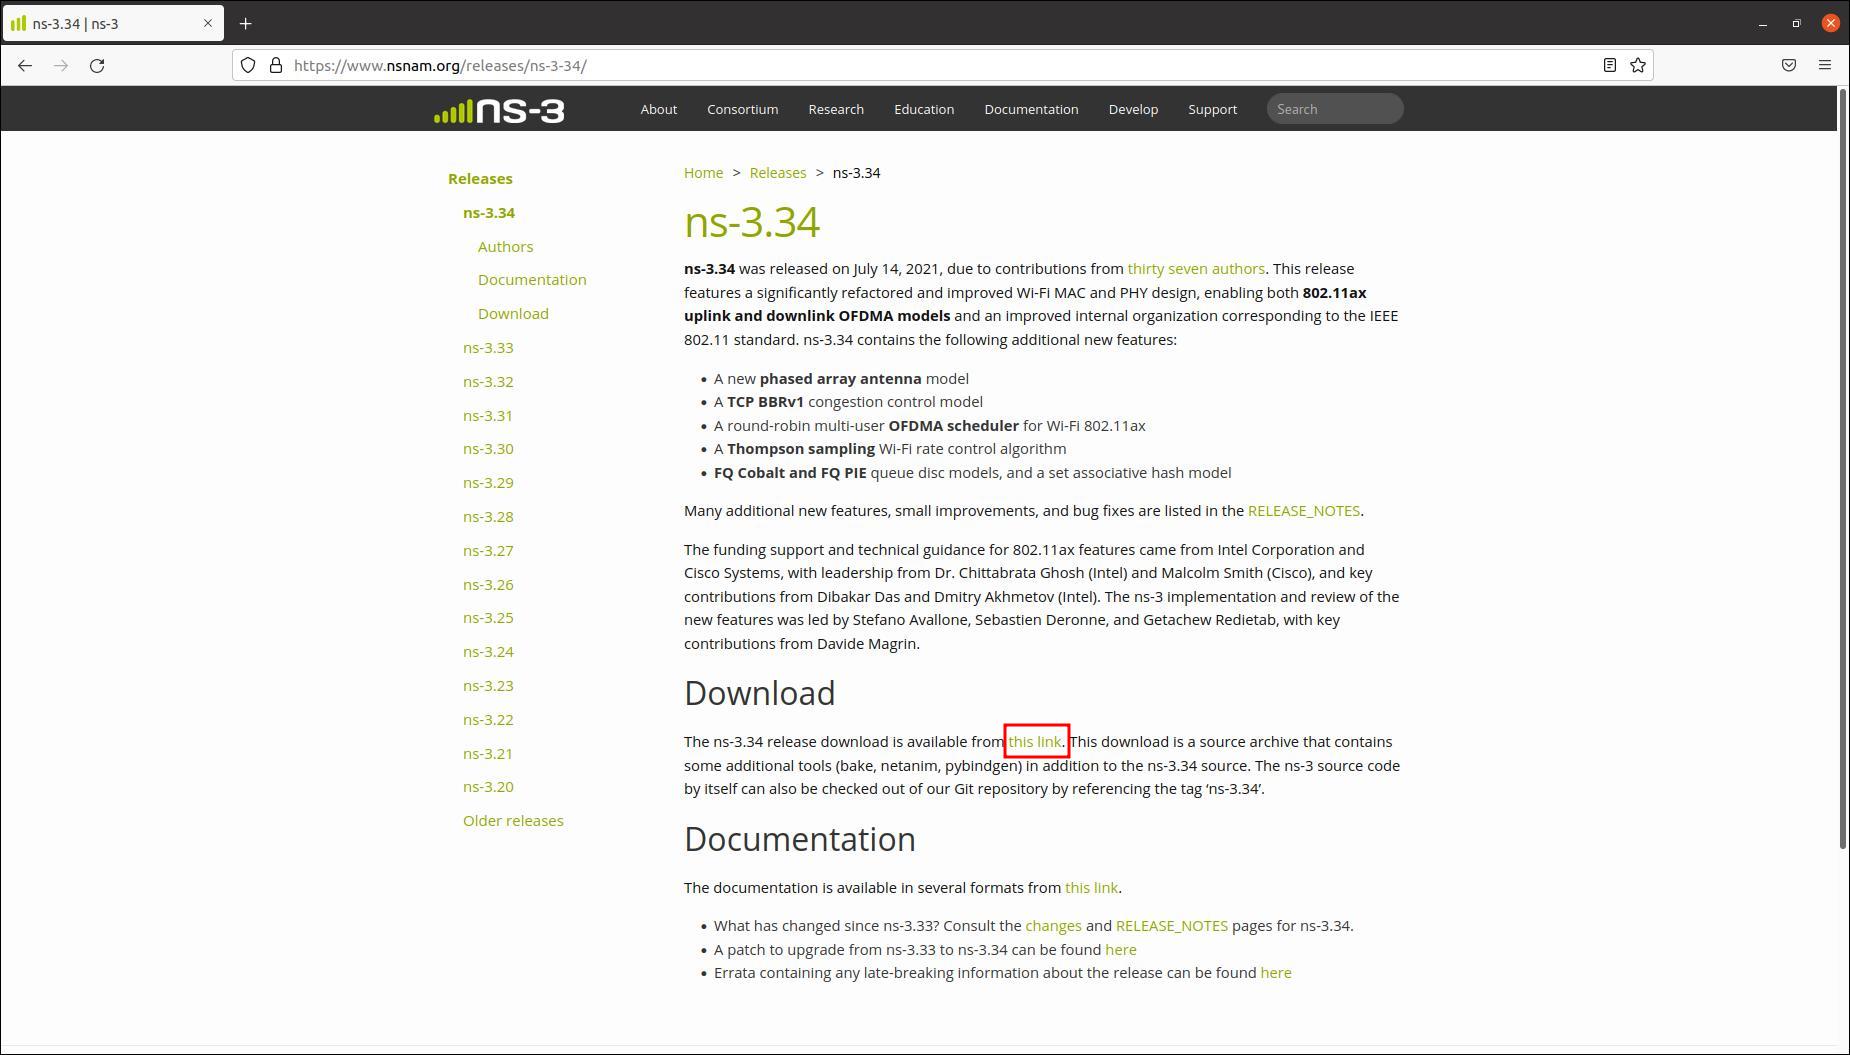The height and width of the screenshot is (1055, 1850).
Task: Click 'here' link for Errata
Action: tap(1276, 973)
